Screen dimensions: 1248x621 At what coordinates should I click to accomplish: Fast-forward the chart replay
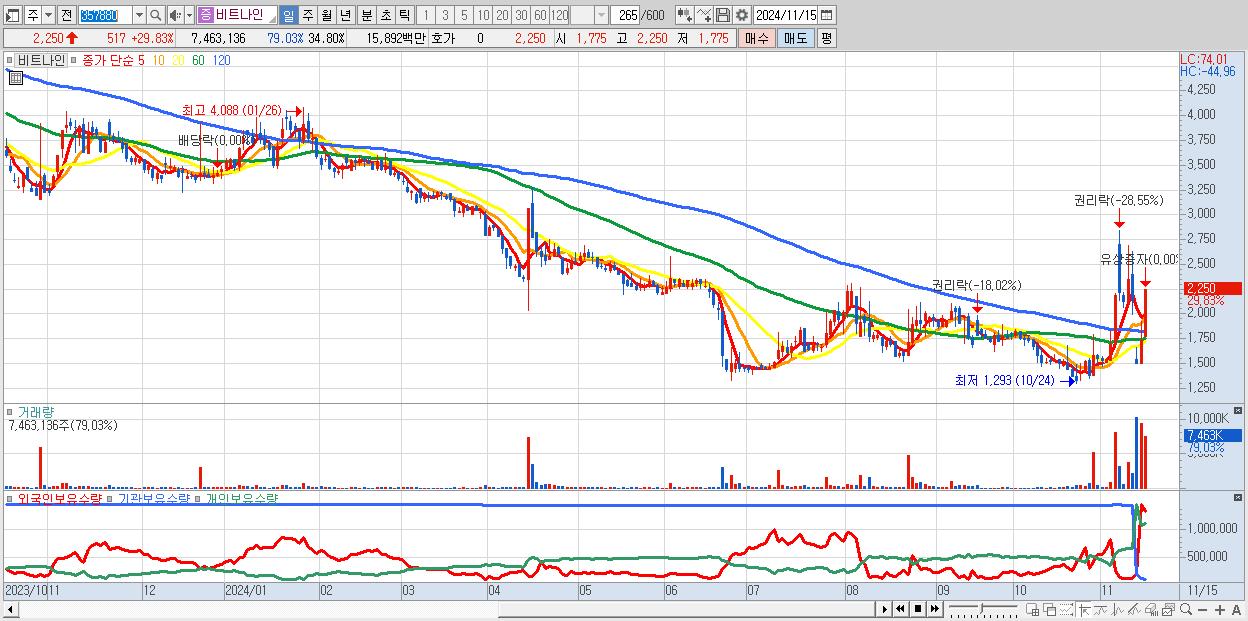pyautogui.click(x=934, y=609)
